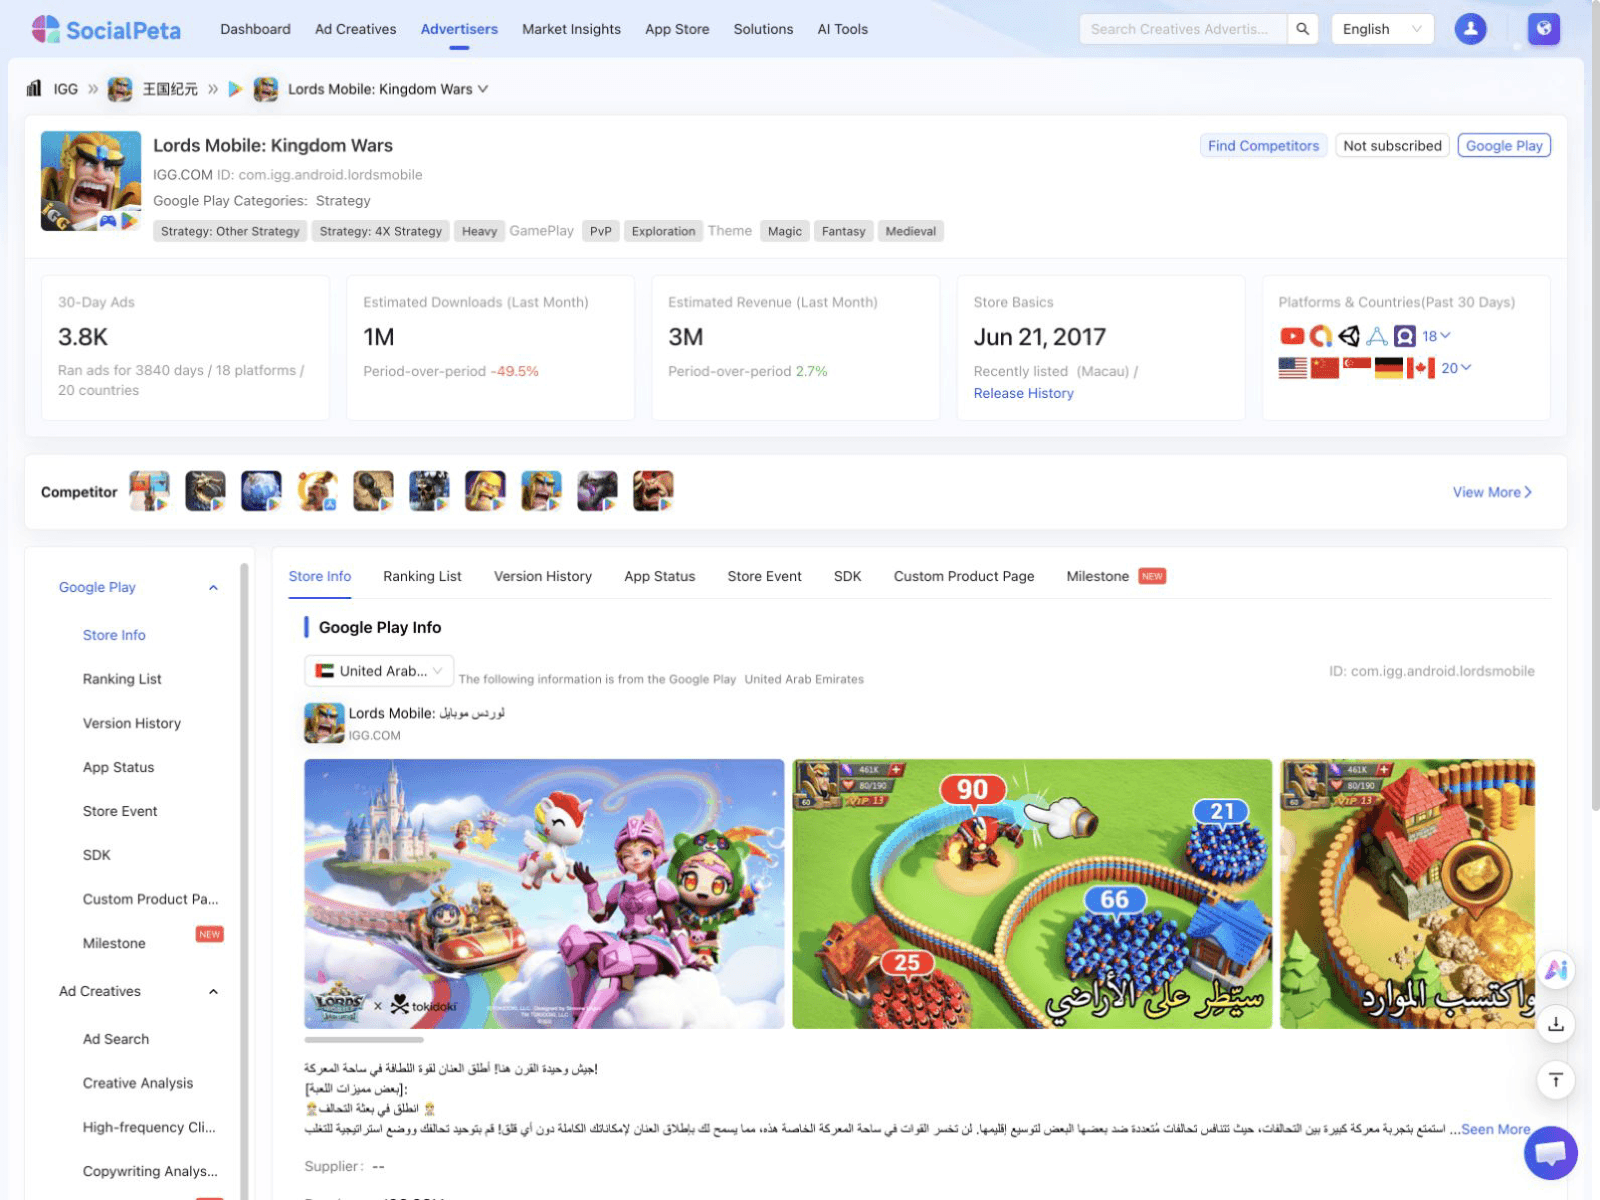Screen dimensions: 1600x1200
Task: Click the Germany flag icon
Action: click(1389, 368)
